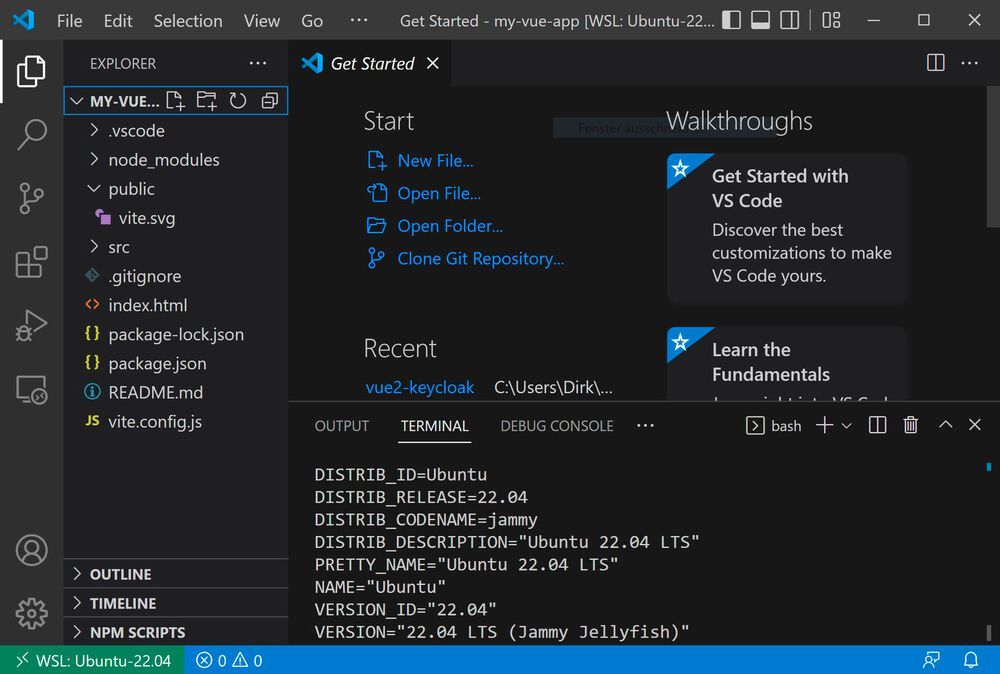The image size is (1000, 674).
Task: Click the New File... link
Action: point(435,161)
